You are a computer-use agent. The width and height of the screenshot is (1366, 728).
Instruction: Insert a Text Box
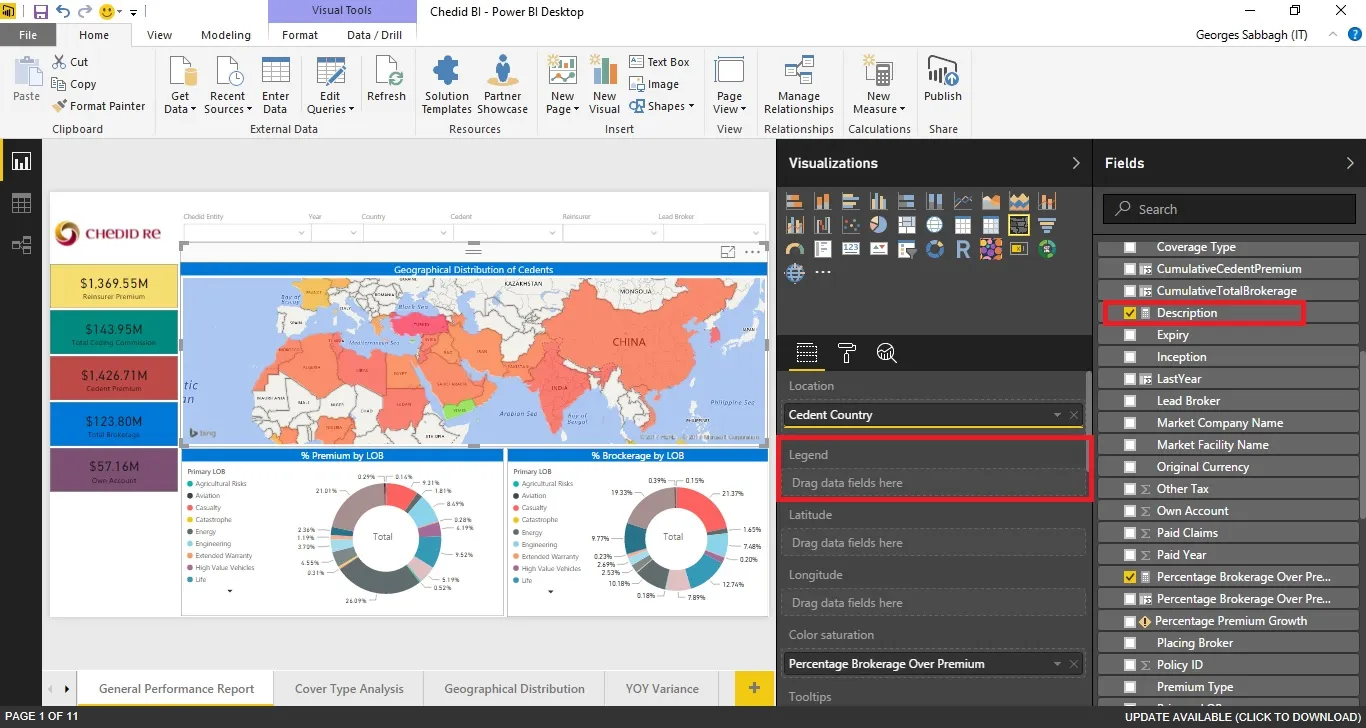click(x=660, y=62)
